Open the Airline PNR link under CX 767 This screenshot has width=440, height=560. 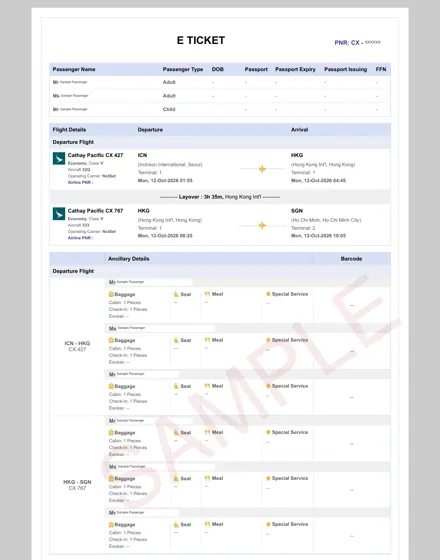(x=80, y=238)
